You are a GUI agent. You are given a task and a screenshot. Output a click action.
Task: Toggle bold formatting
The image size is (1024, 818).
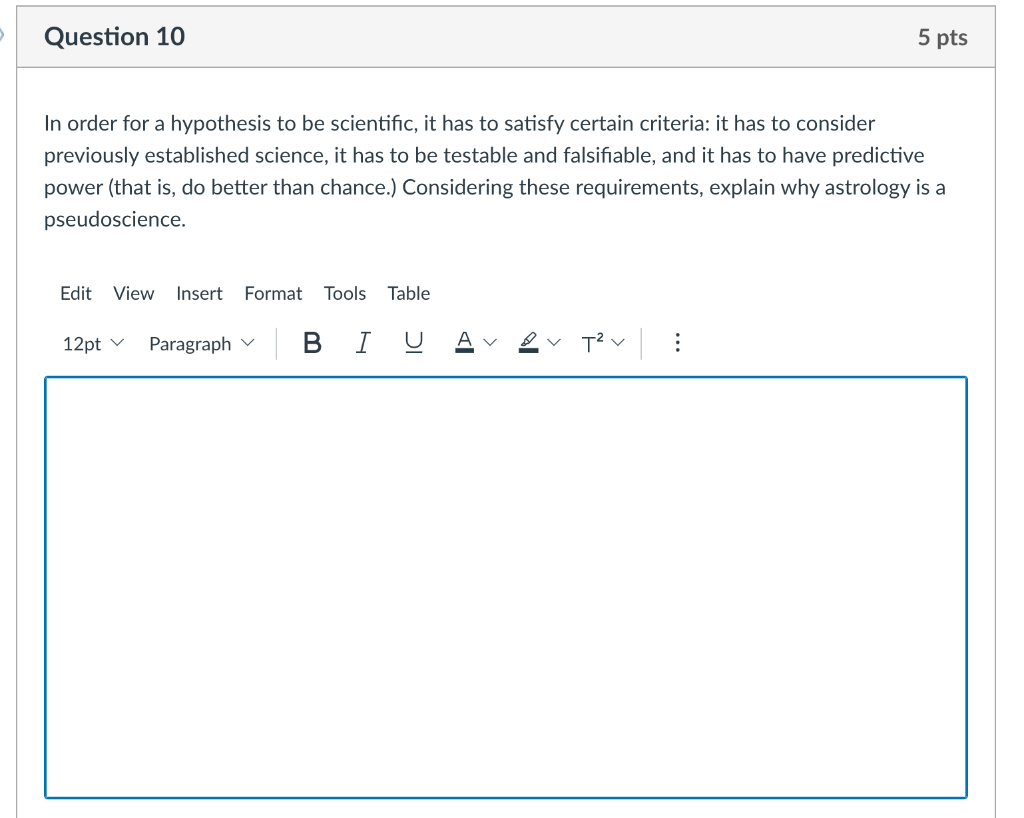(x=312, y=342)
